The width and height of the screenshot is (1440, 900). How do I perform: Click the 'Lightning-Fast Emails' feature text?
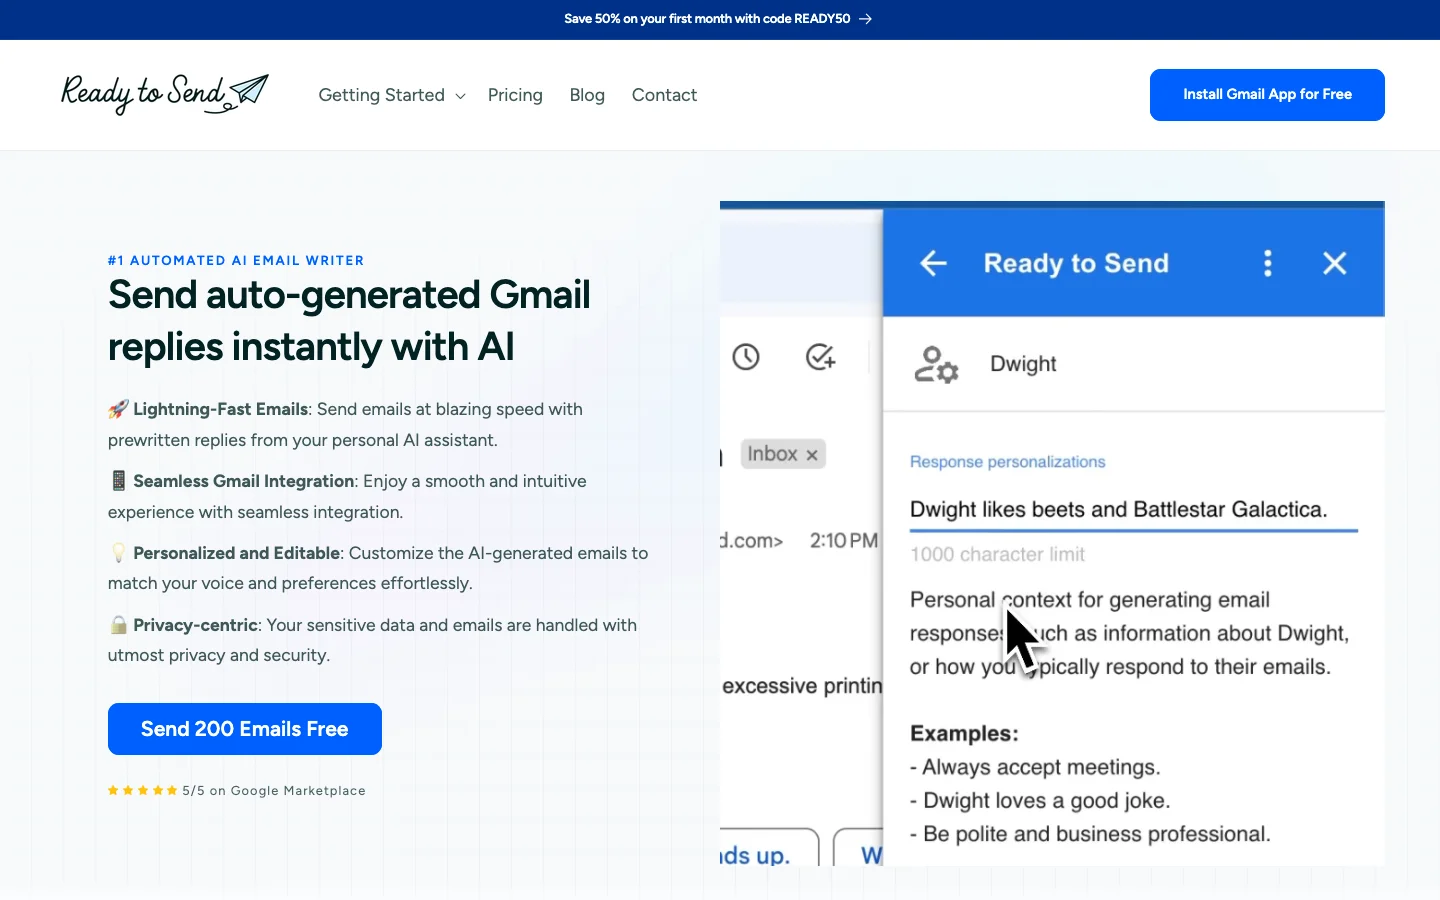coord(220,409)
